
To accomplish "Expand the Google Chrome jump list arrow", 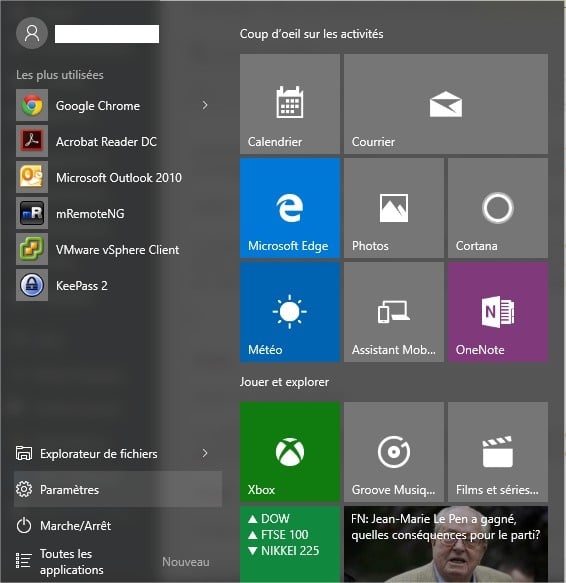I will 205,105.
